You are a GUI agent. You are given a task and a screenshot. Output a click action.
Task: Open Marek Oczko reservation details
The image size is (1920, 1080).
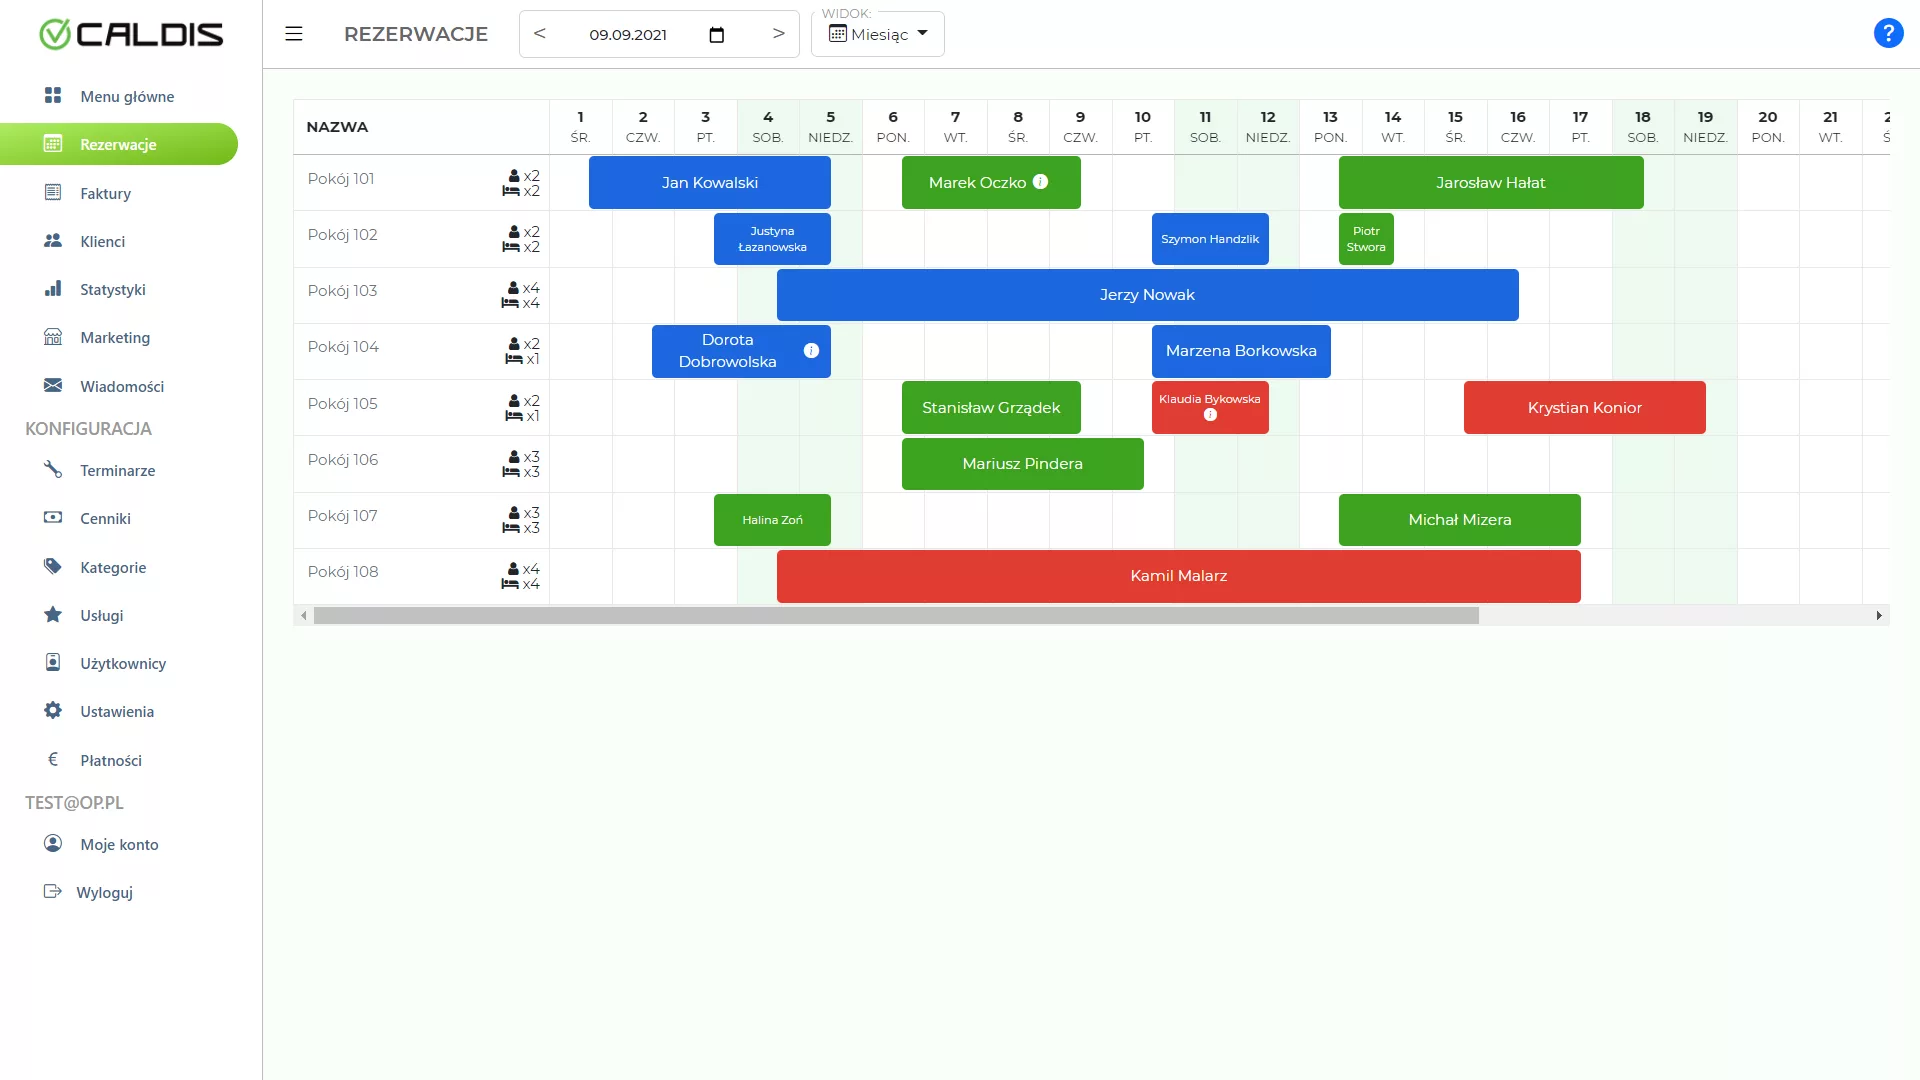[x=992, y=182]
